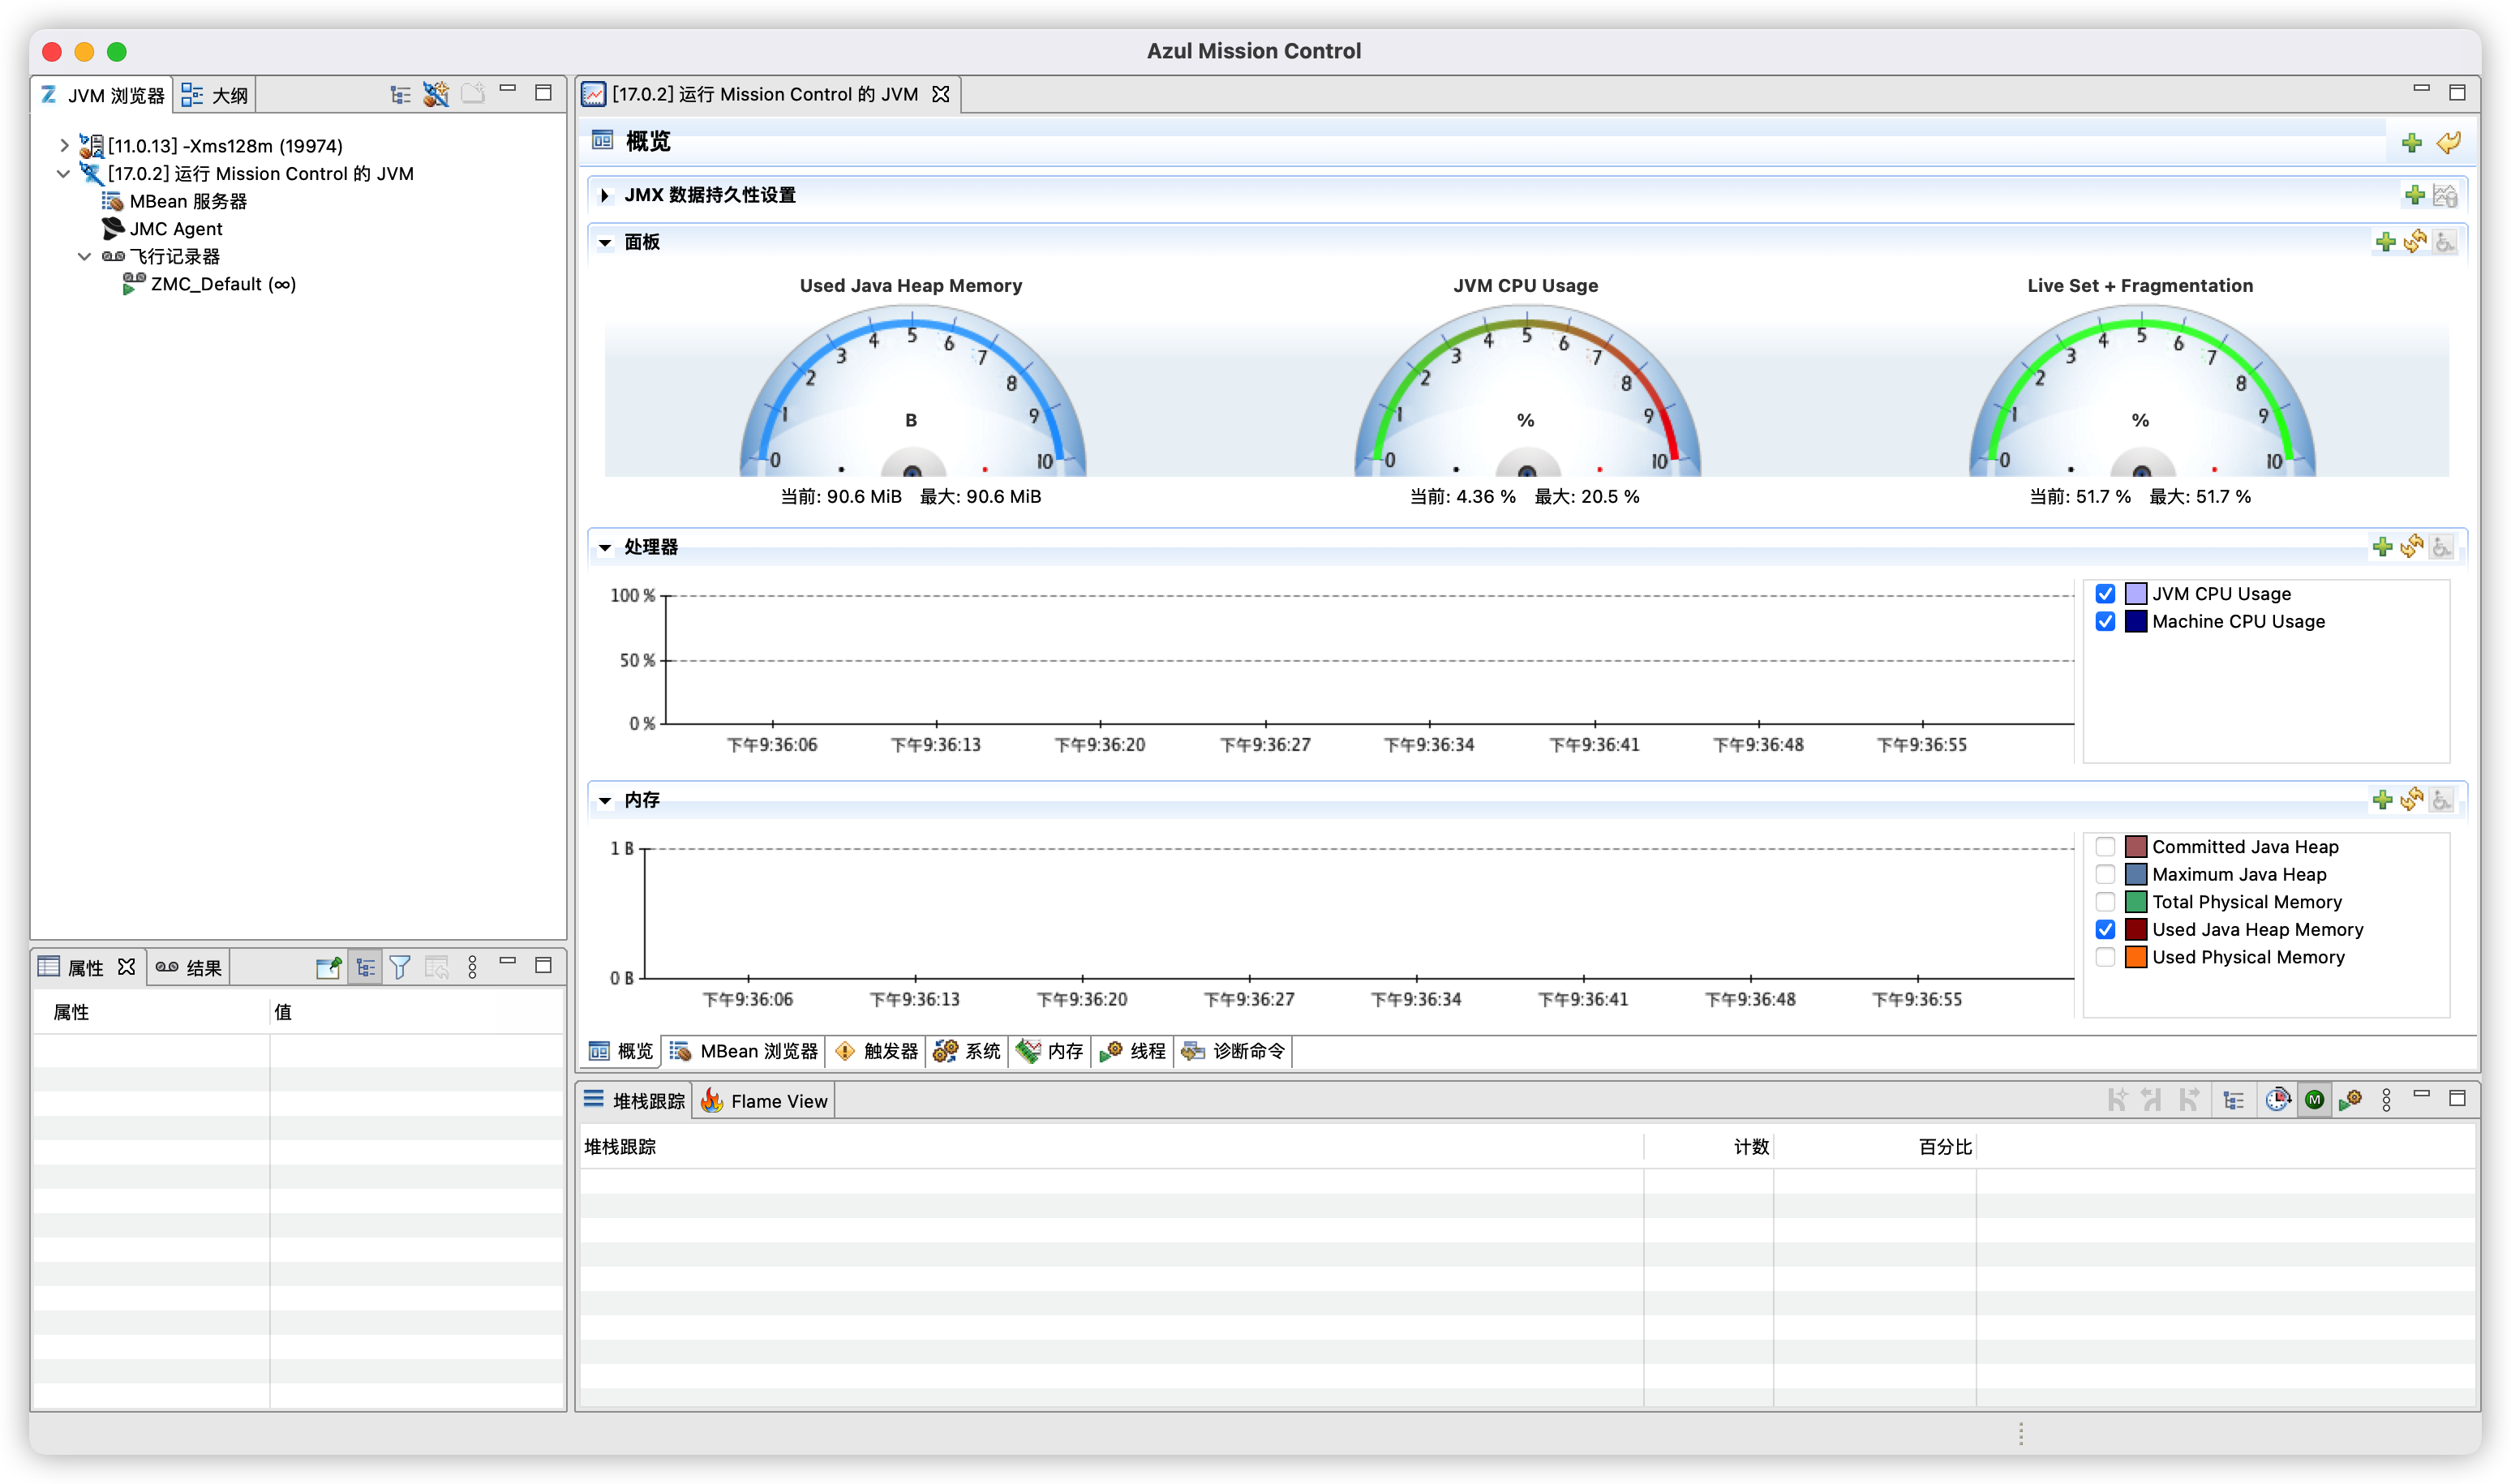This screenshot has height=1484, width=2511.
Task: Click the accessibility icon in processor section header
Action: tap(2442, 547)
